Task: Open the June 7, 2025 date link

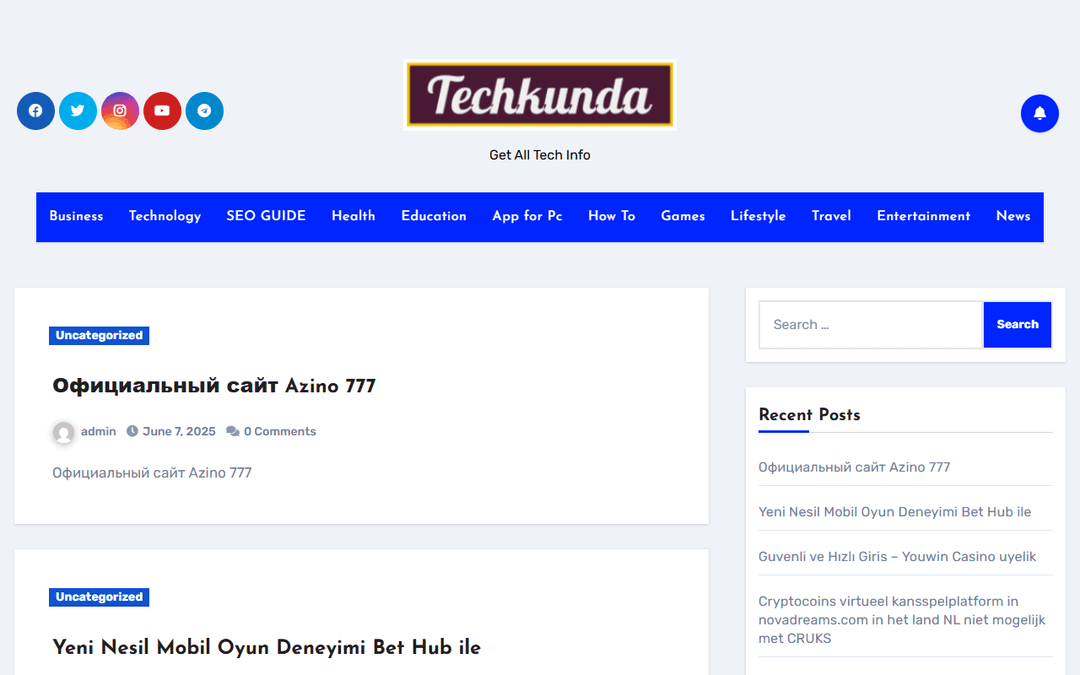Action: coord(179,432)
